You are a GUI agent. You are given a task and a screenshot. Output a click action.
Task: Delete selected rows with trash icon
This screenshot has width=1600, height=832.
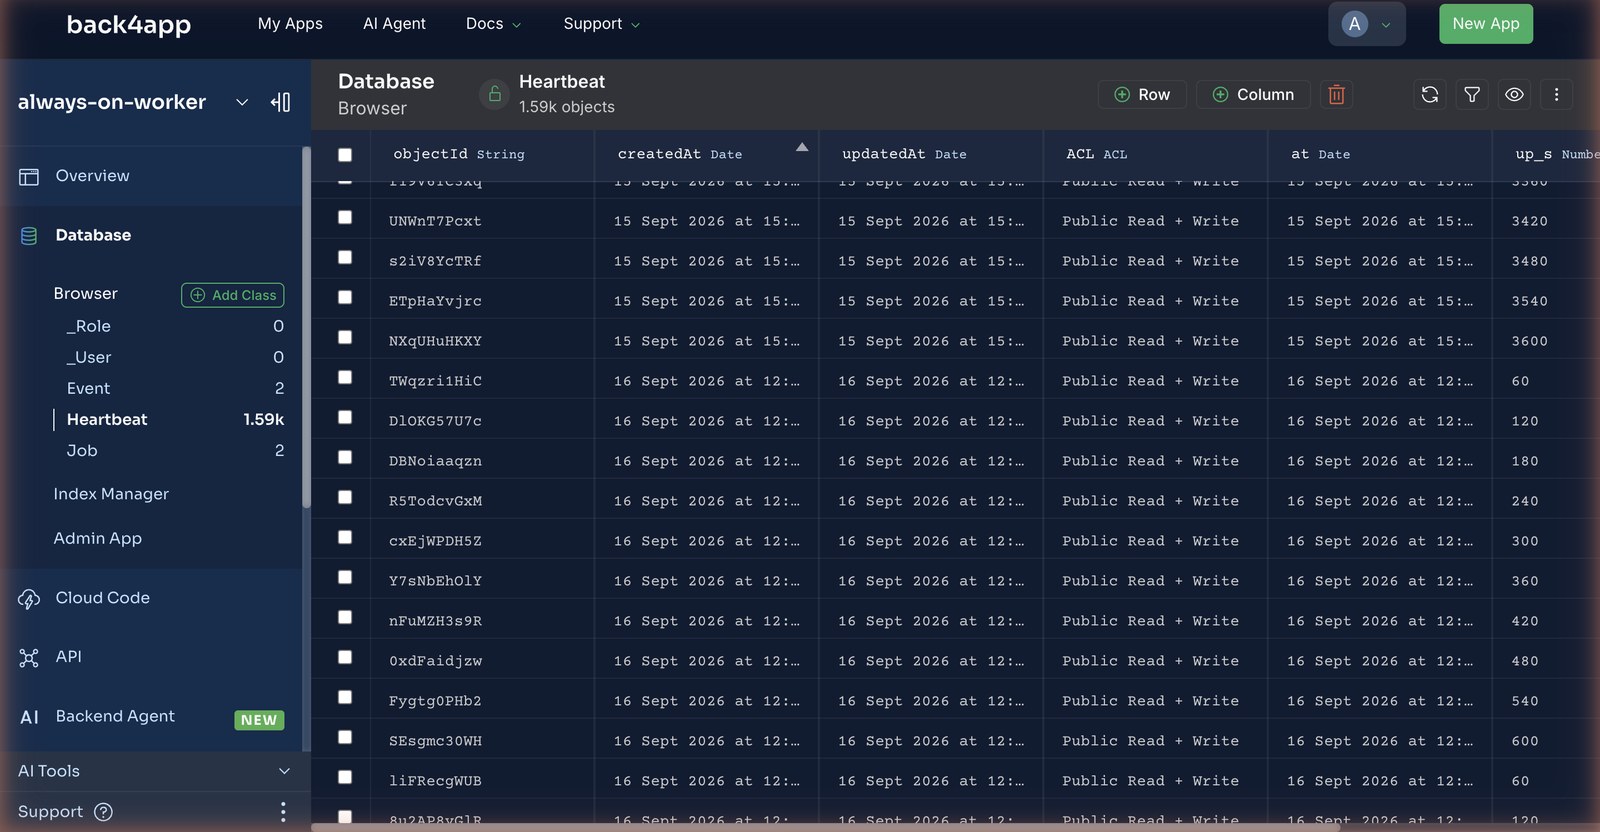(x=1336, y=94)
